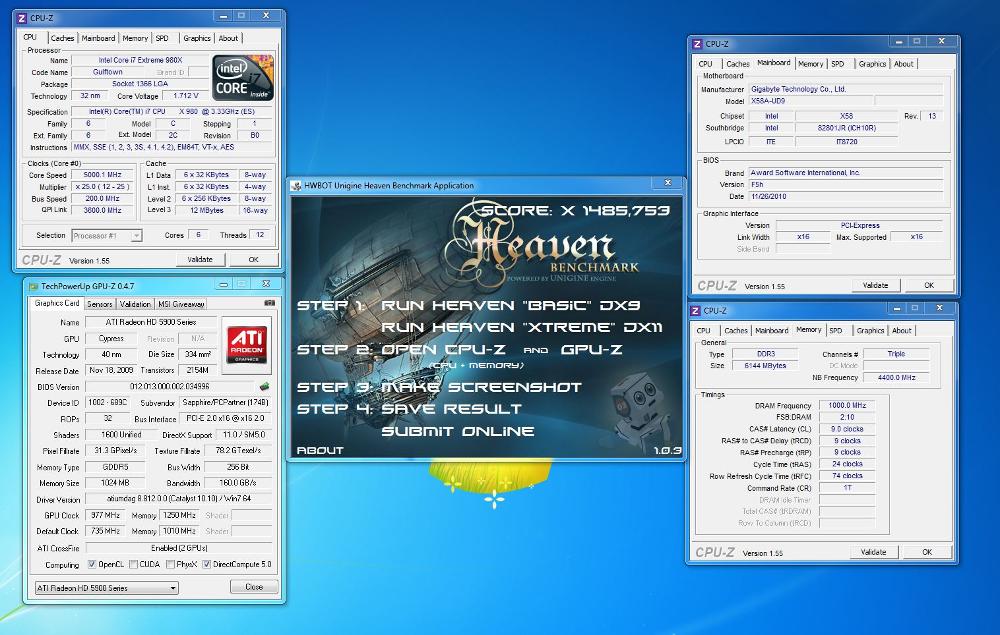This screenshot has width=1000, height=635.
Task: Click the Model value X58A-UD9
Action: (x=810, y=101)
